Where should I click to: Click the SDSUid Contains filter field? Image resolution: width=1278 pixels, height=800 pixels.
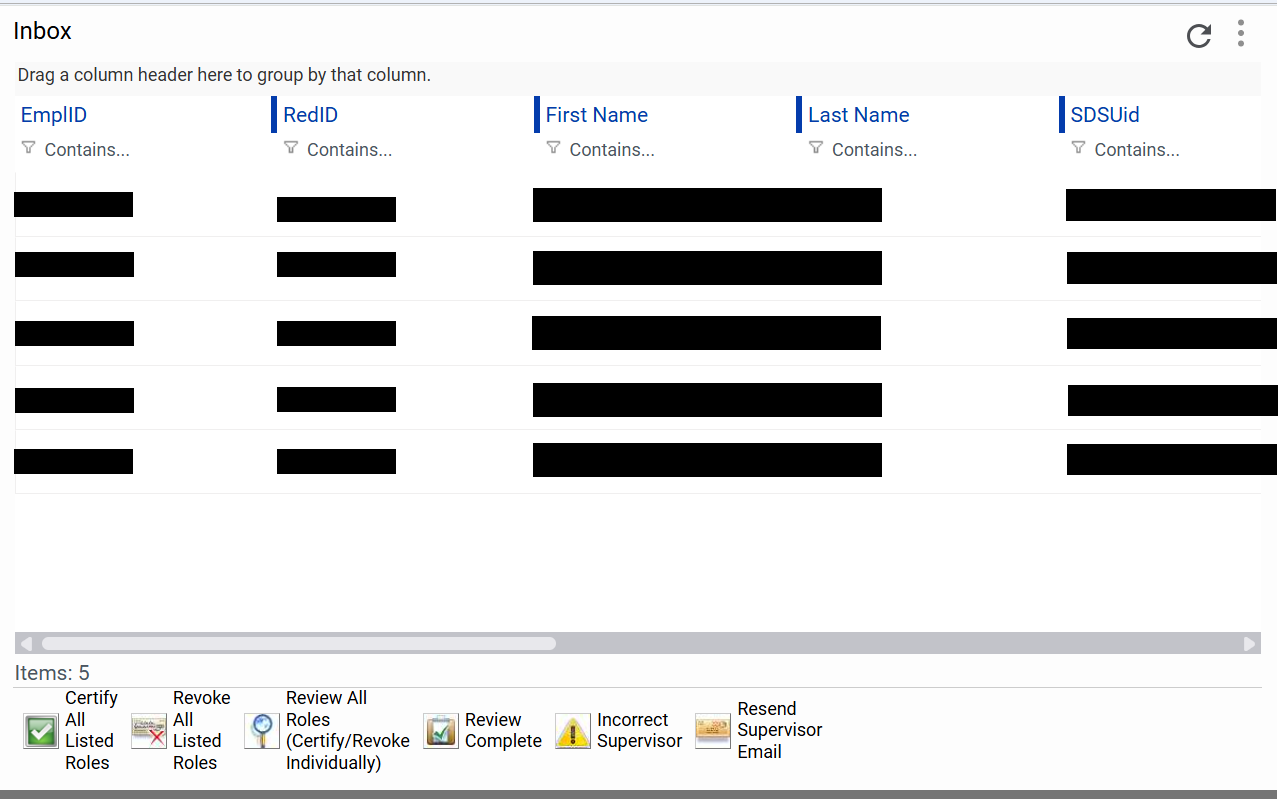coord(1137,150)
